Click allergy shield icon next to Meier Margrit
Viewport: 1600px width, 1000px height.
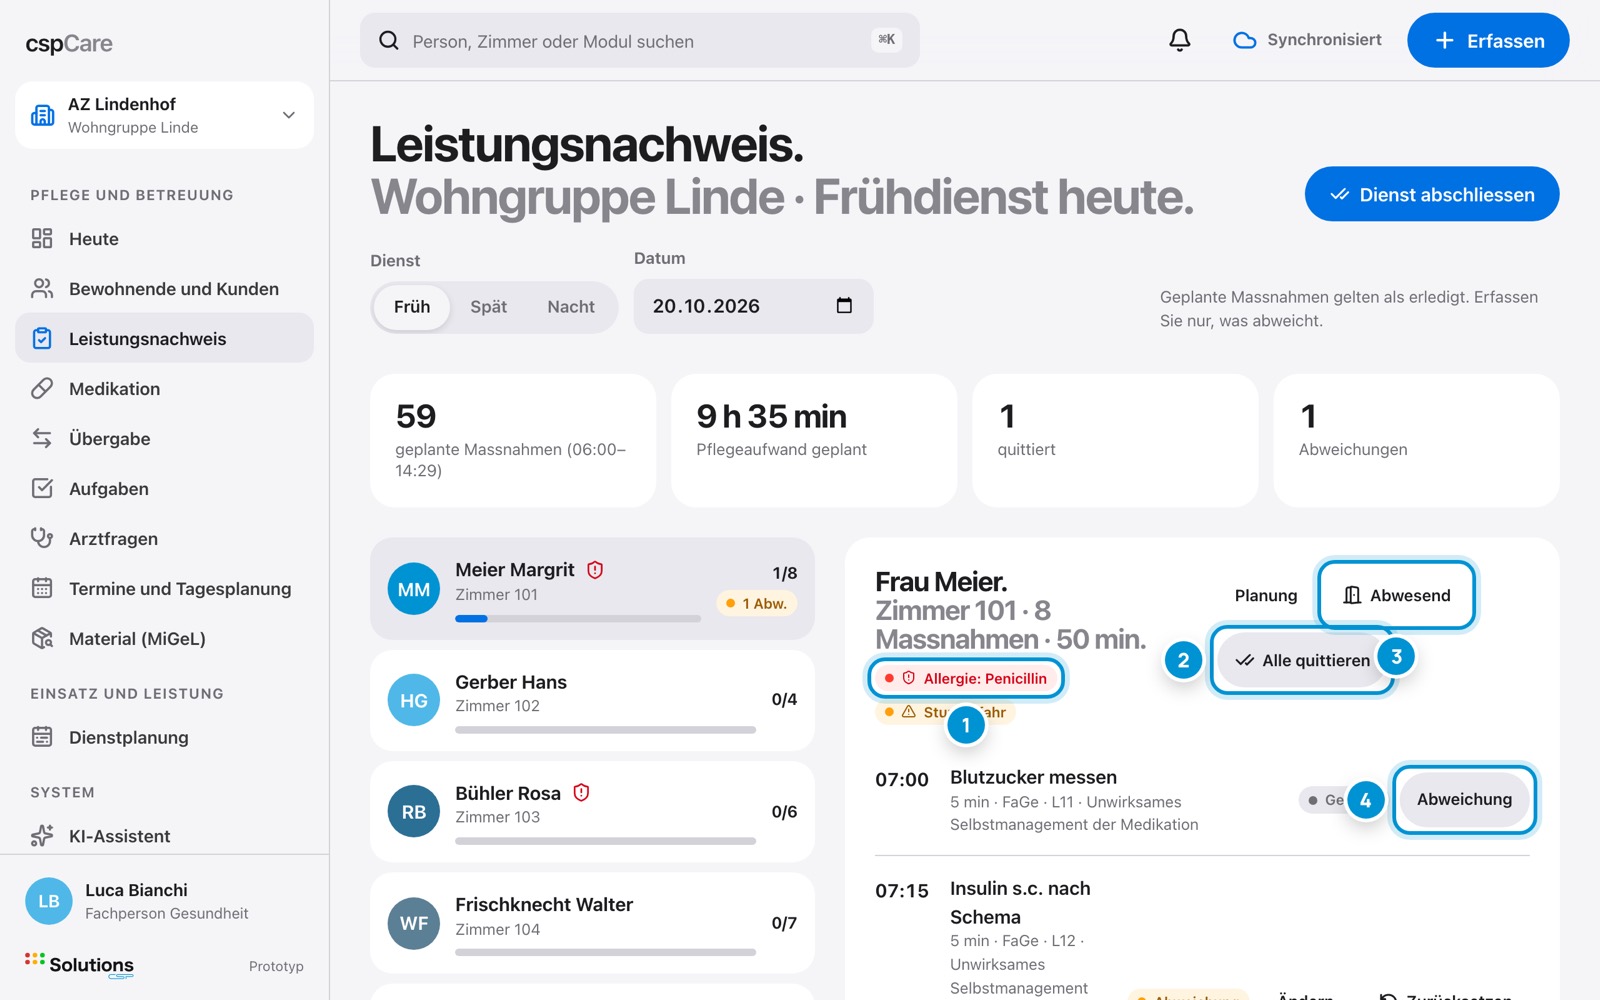coord(595,570)
